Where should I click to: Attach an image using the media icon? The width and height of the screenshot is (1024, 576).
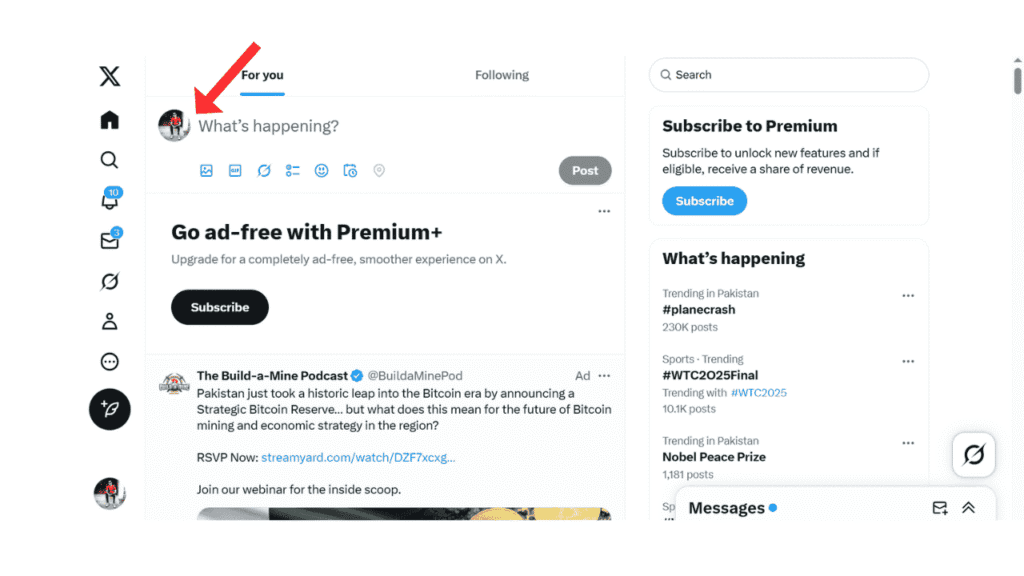pos(206,171)
